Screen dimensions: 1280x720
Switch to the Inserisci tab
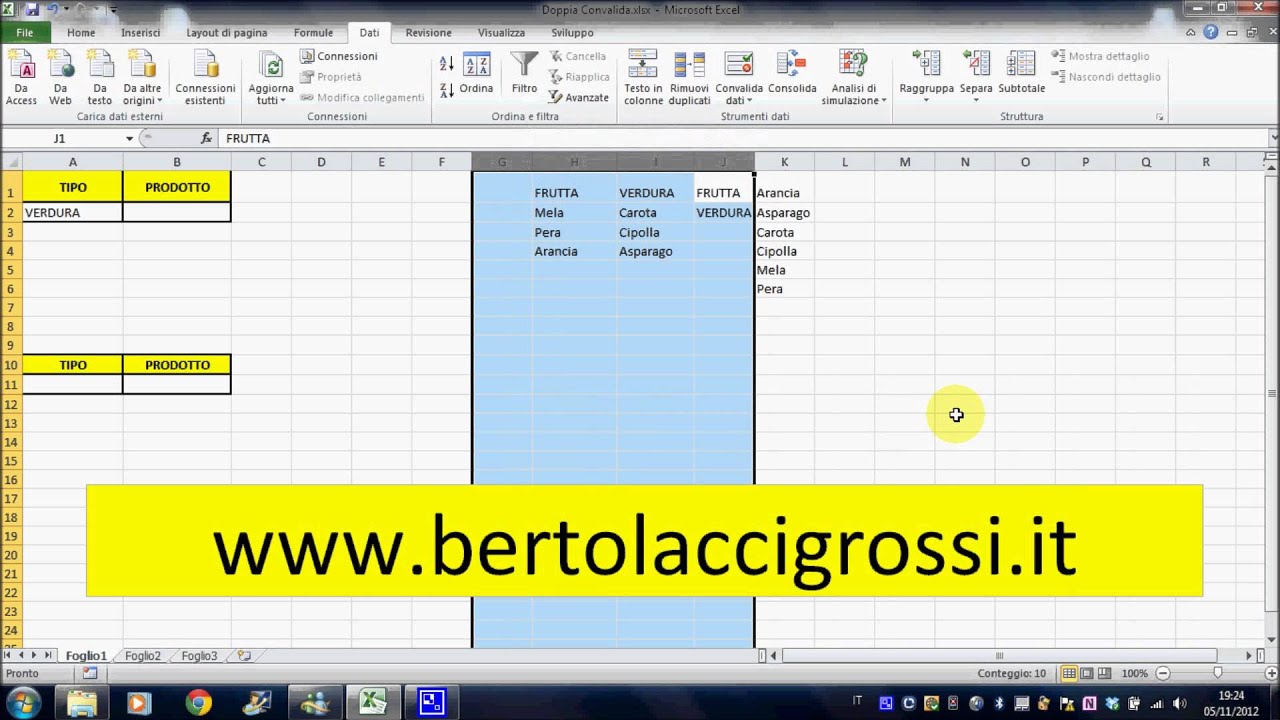coord(140,32)
